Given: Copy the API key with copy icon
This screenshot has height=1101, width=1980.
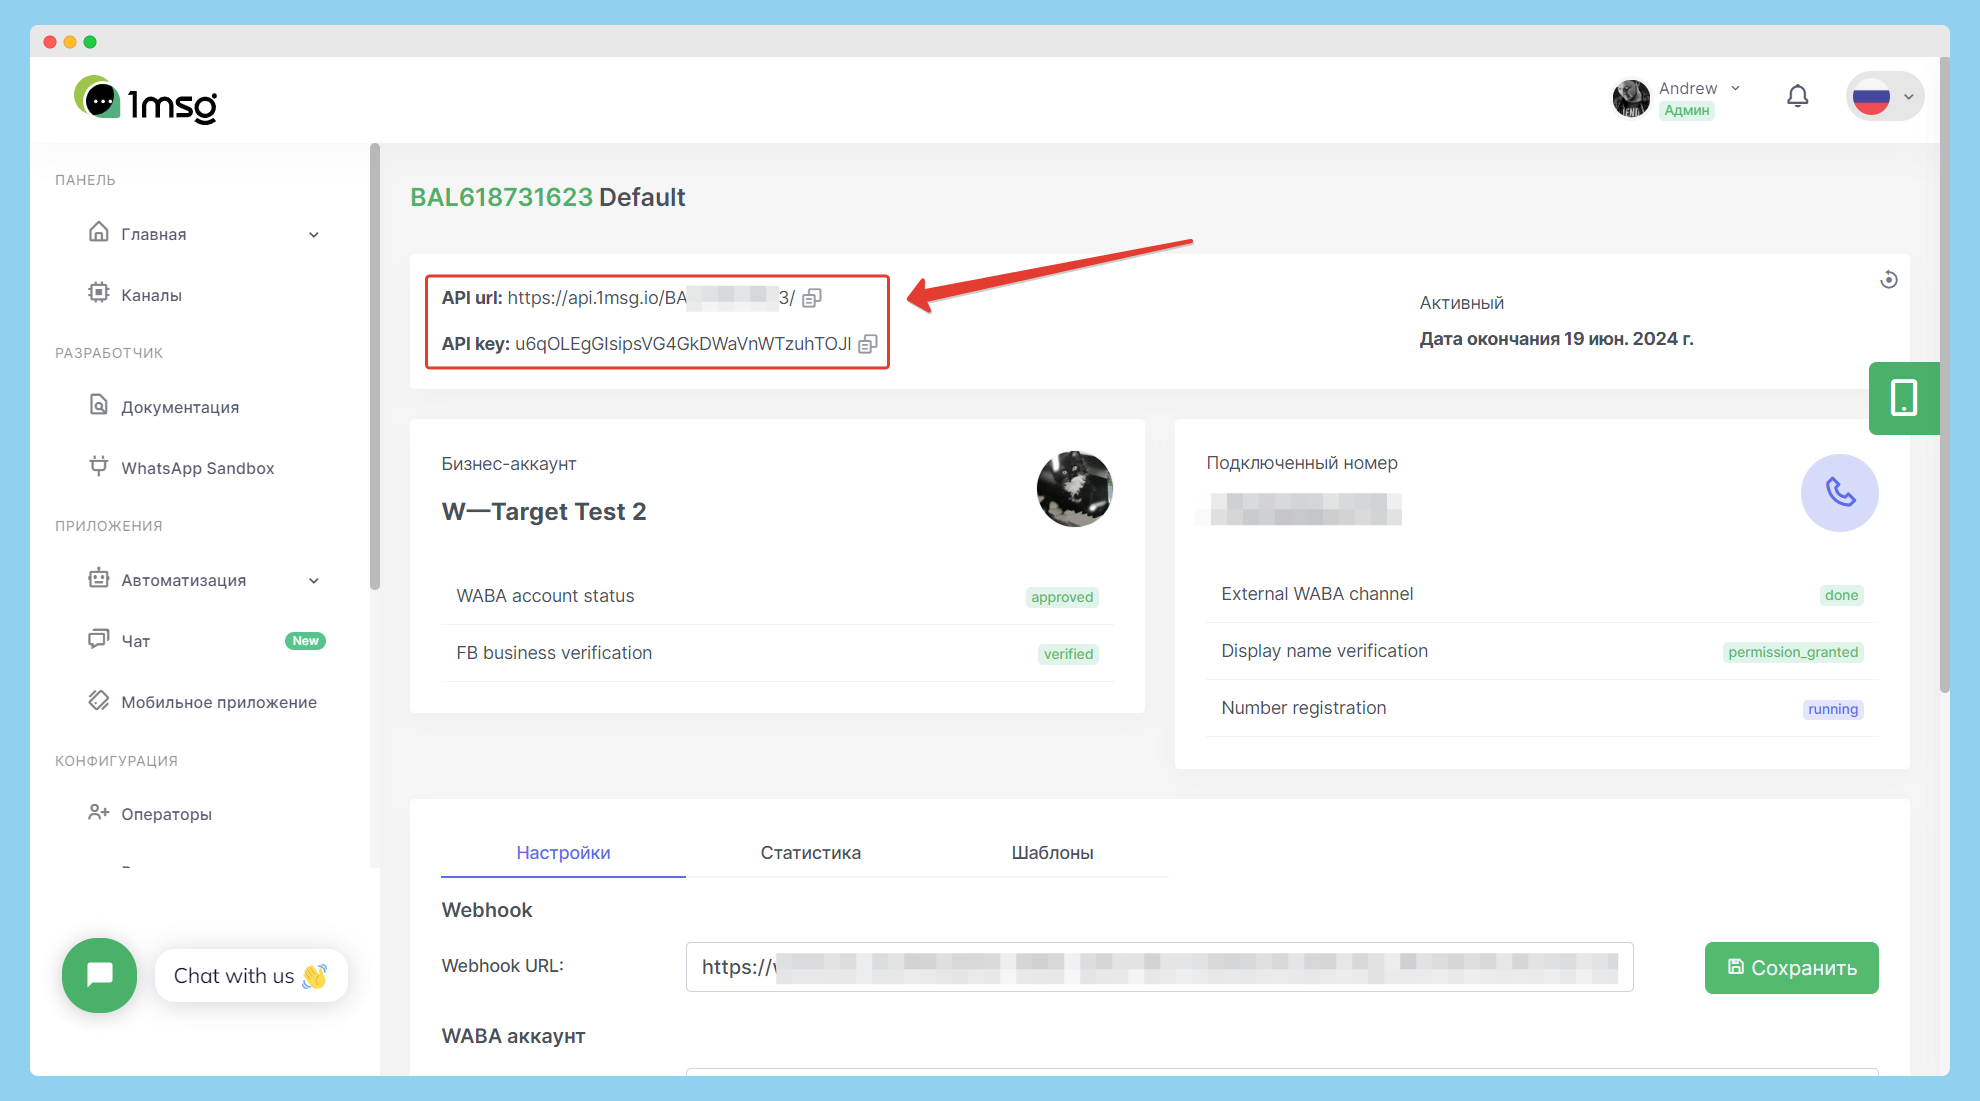Looking at the screenshot, I should coord(868,344).
